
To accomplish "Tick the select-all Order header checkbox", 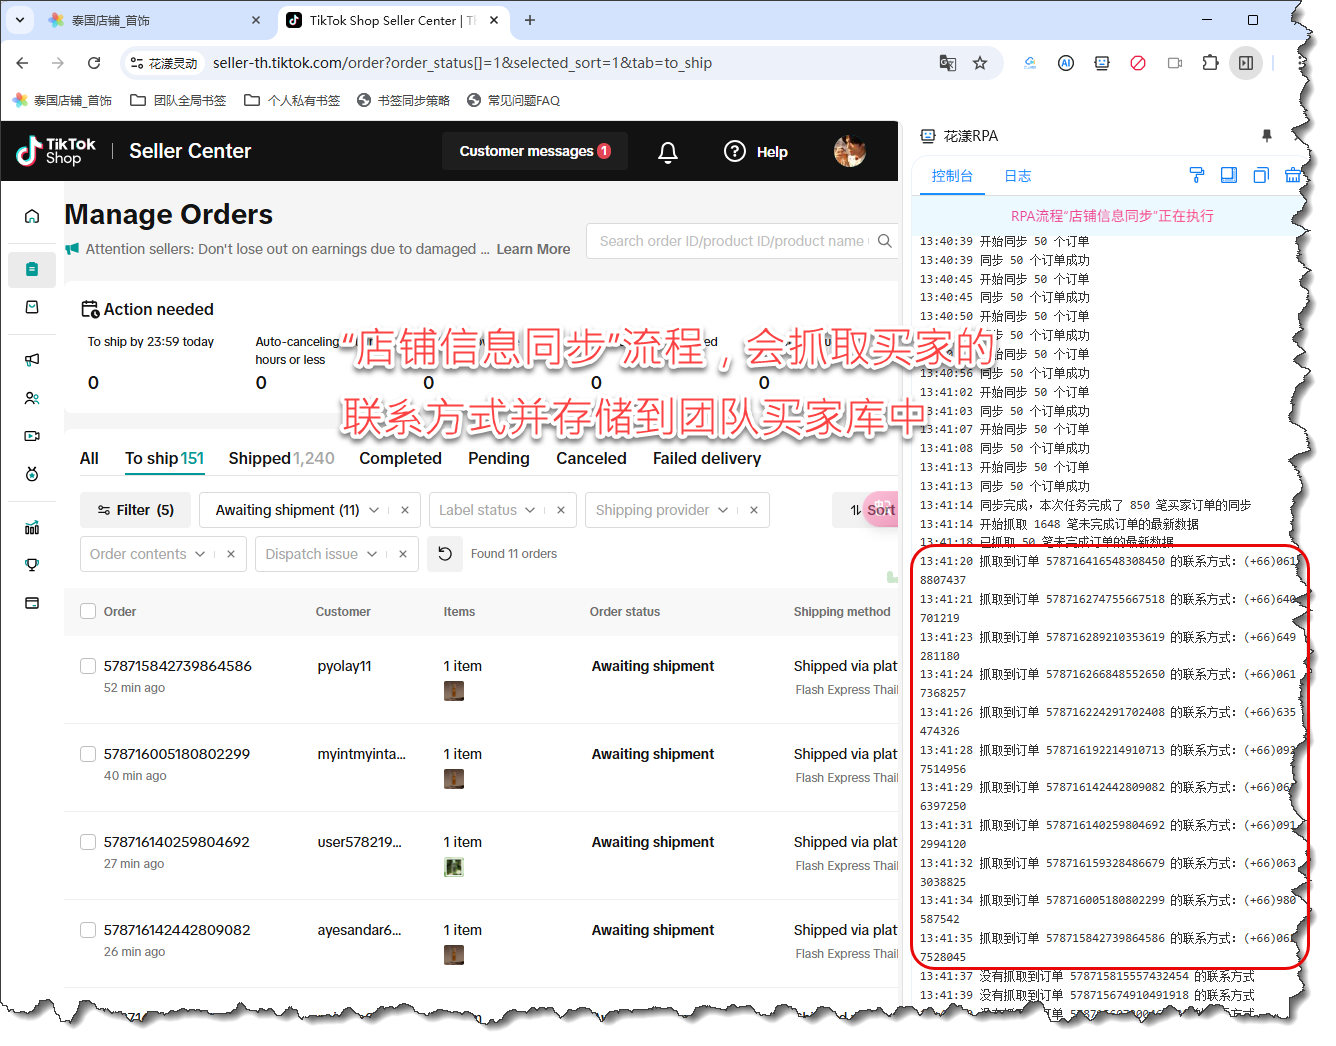I will point(88,611).
